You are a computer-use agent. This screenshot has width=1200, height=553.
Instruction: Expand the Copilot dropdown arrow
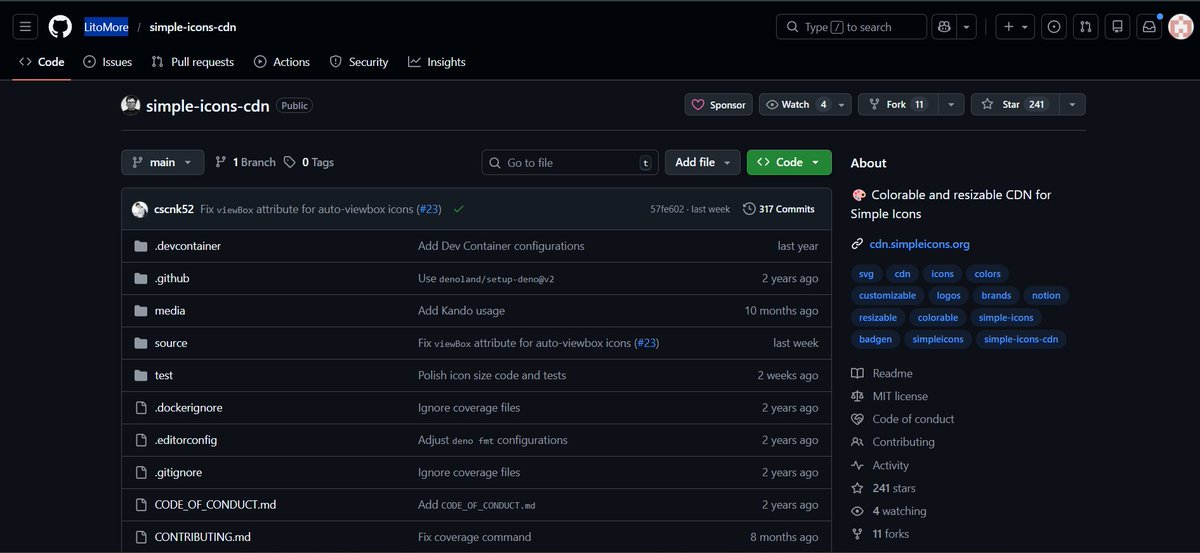966,27
